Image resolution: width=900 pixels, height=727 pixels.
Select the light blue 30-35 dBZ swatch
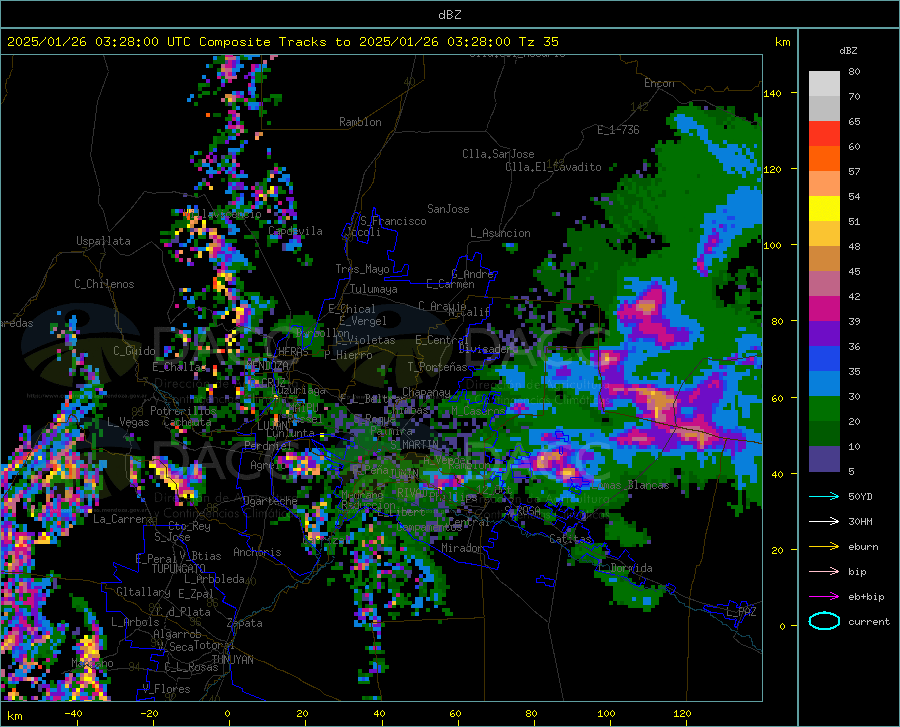[x=824, y=384]
